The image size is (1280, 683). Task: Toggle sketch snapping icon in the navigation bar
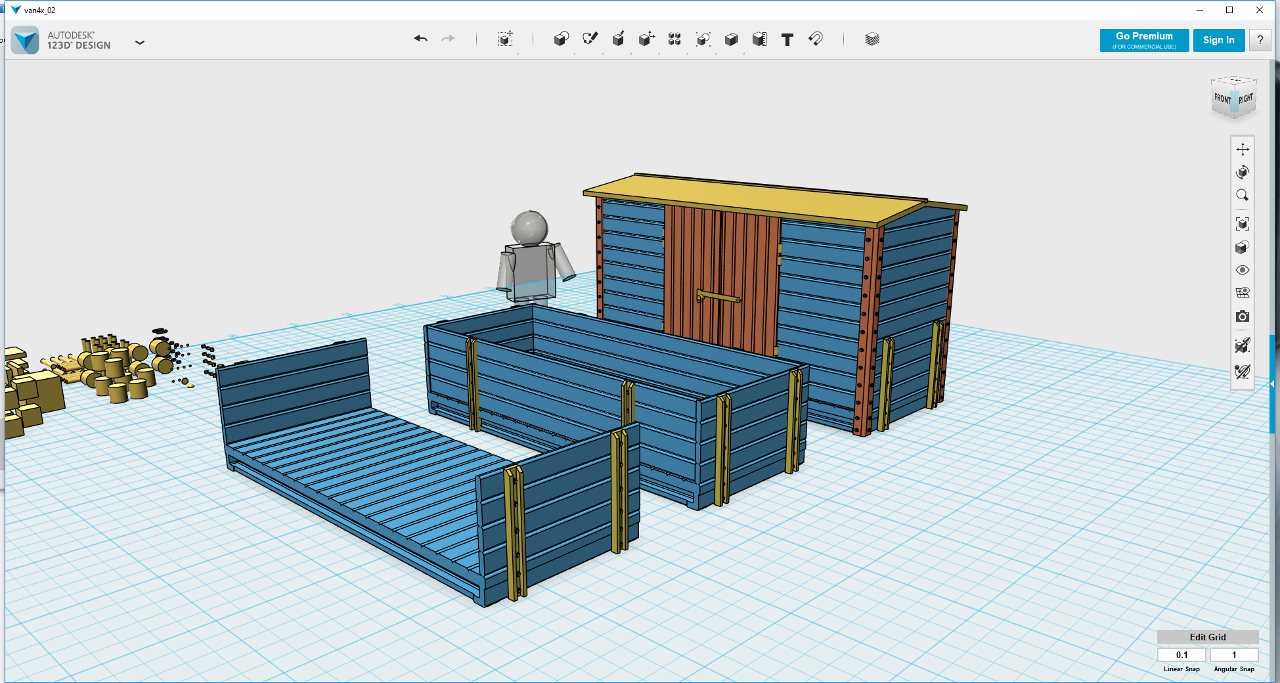pos(1242,372)
